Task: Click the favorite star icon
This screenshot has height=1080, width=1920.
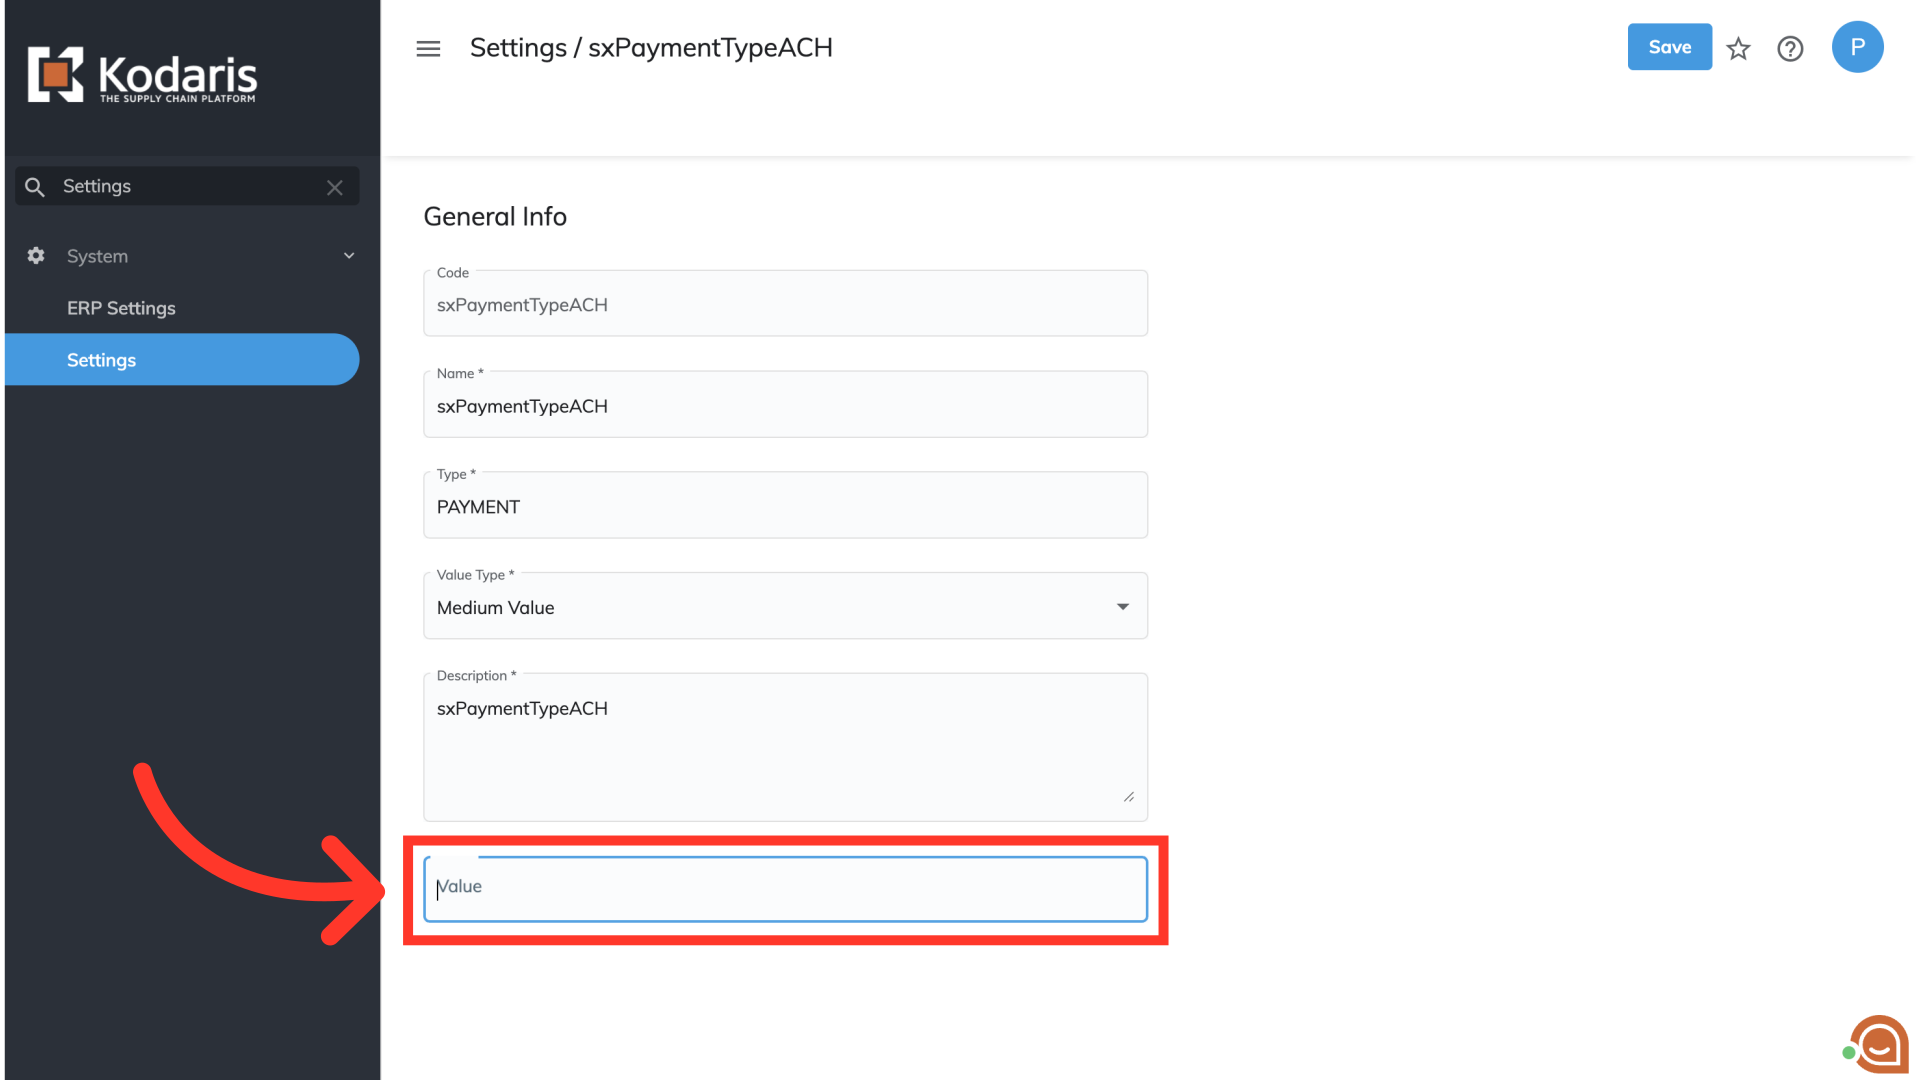Action: tap(1738, 48)
